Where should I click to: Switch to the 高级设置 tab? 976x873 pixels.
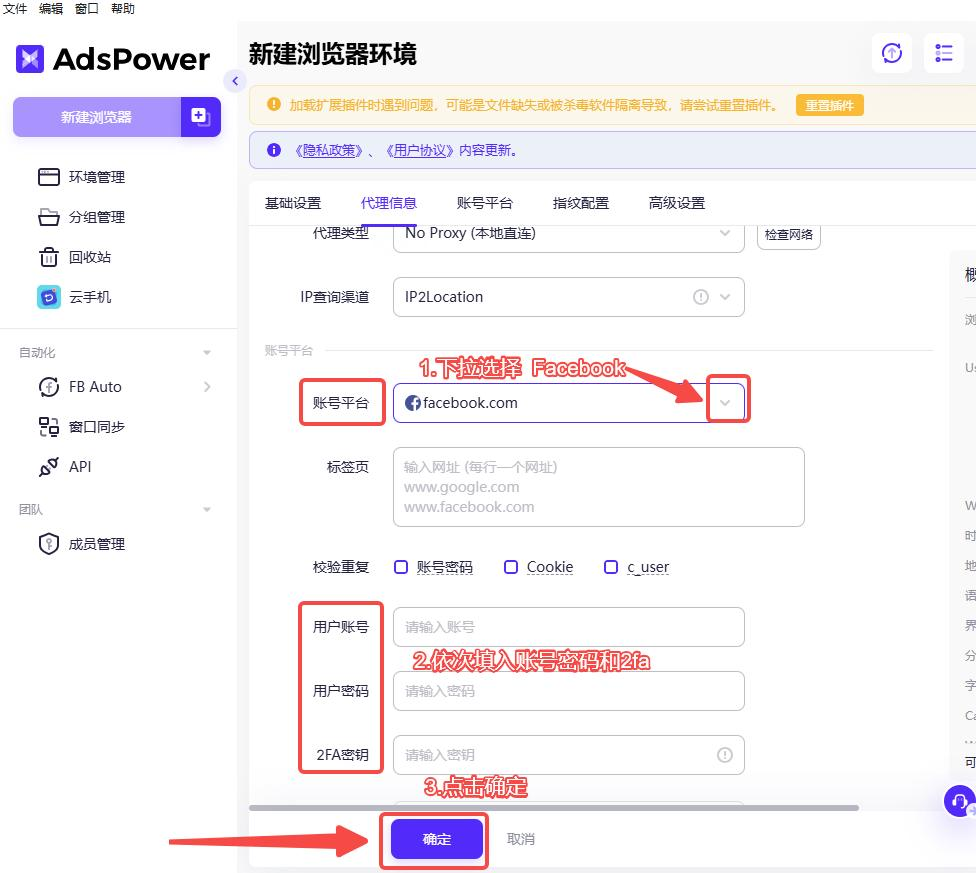[677, 203]
